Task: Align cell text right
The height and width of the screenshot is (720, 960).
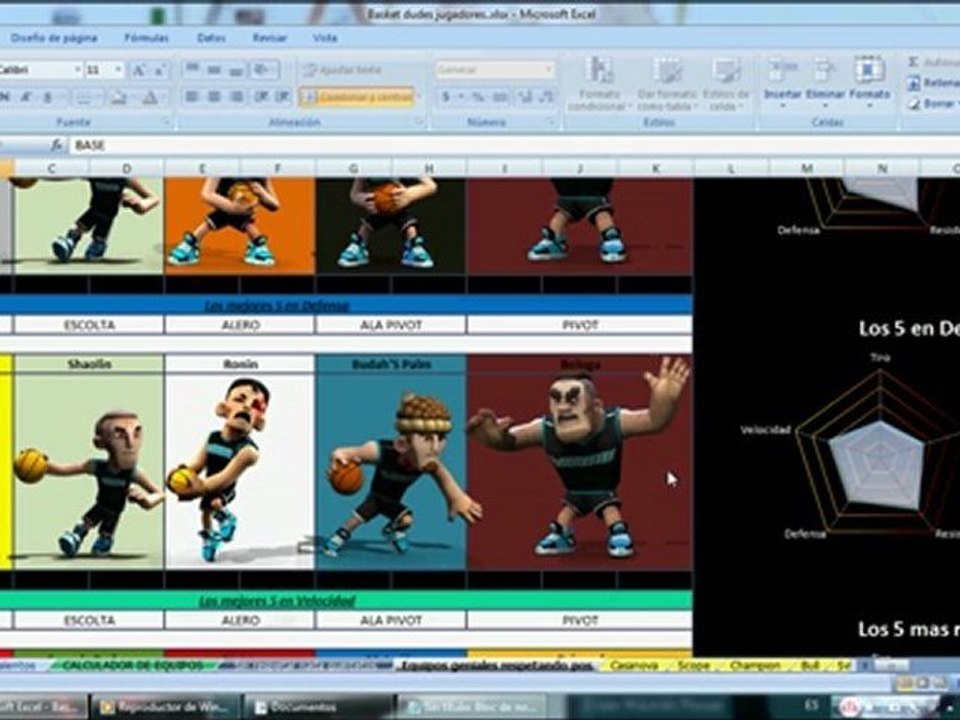Action: 236,97
